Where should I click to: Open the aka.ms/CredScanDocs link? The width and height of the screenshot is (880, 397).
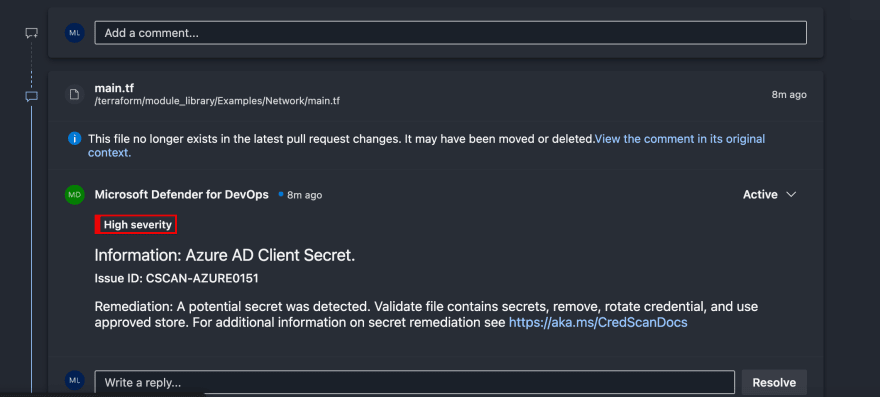coord(598,322)
